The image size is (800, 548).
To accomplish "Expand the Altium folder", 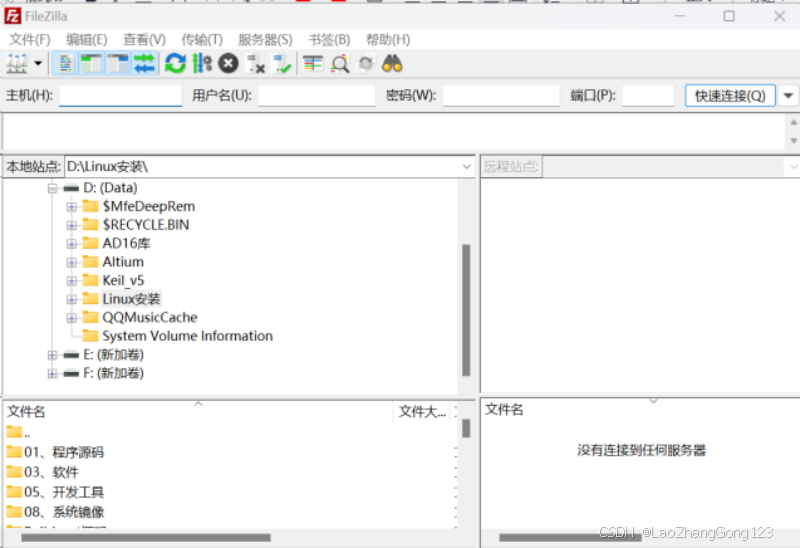I will tap(71, 262).
